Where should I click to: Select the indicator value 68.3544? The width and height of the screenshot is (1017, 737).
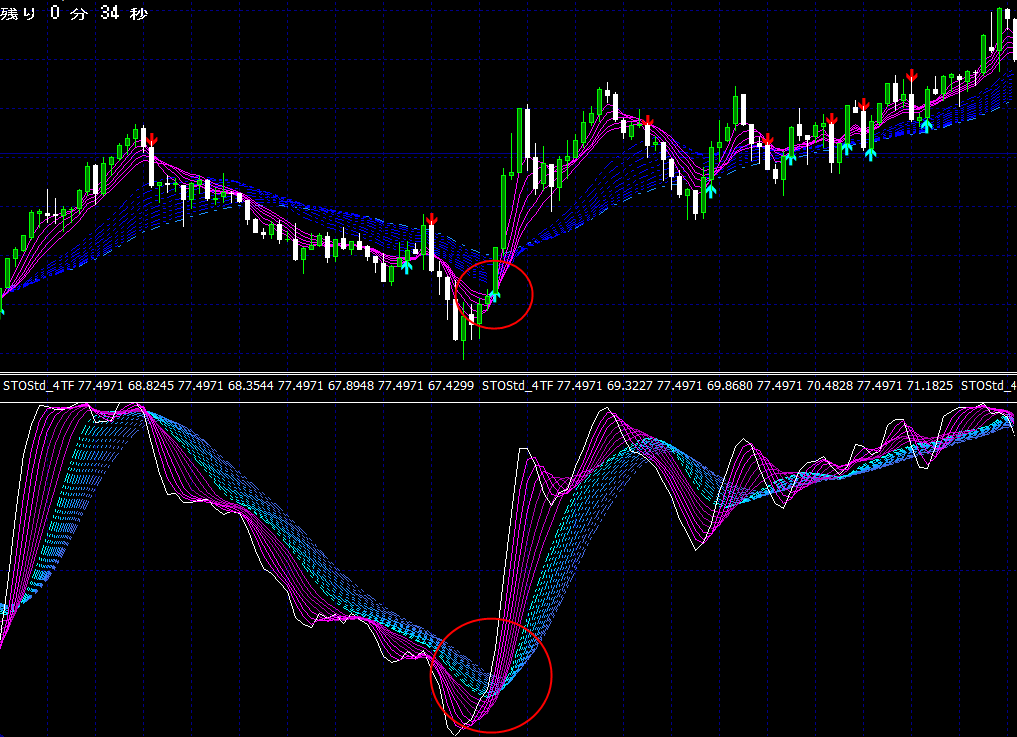point(250,385)
